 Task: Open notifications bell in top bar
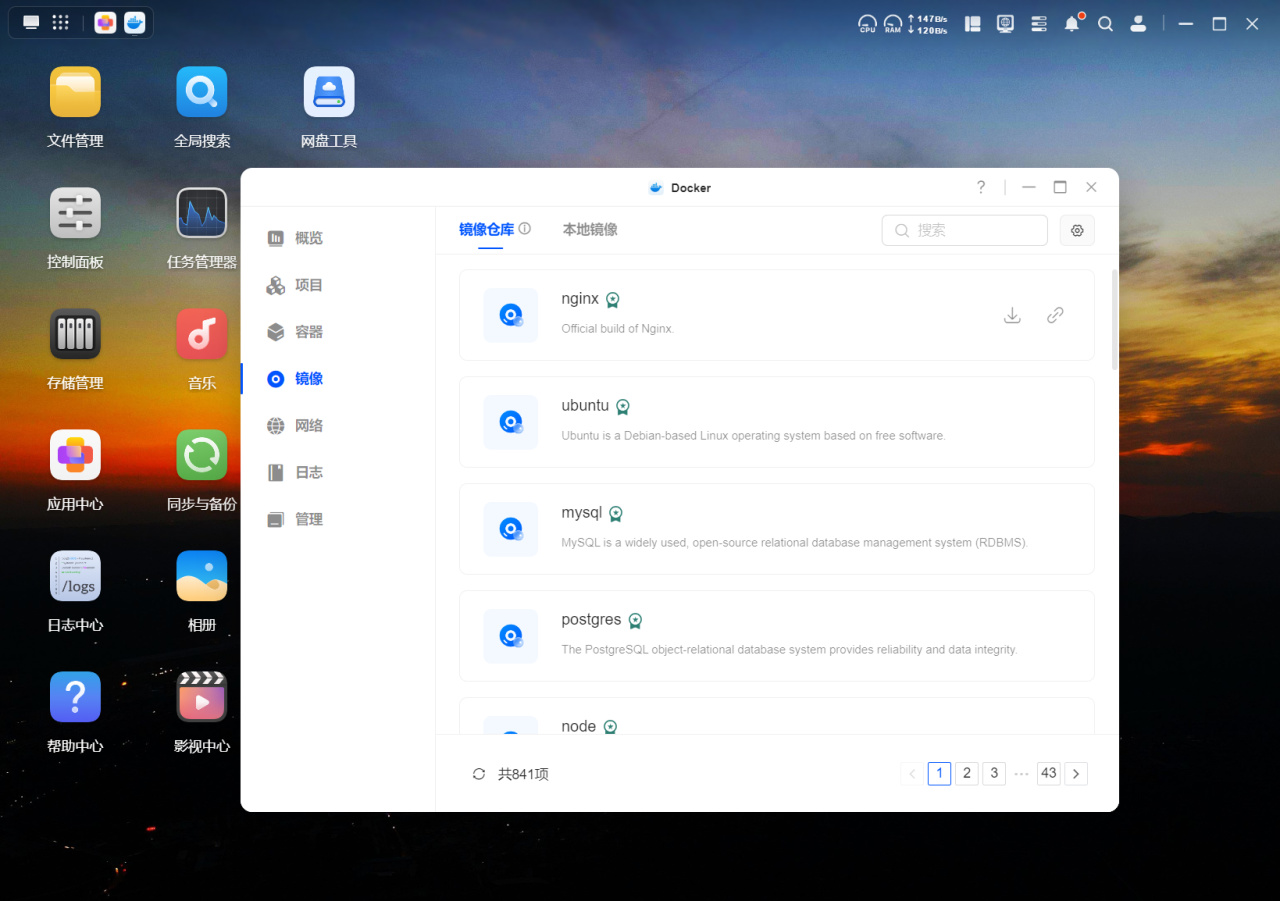tap(1072, 23)
